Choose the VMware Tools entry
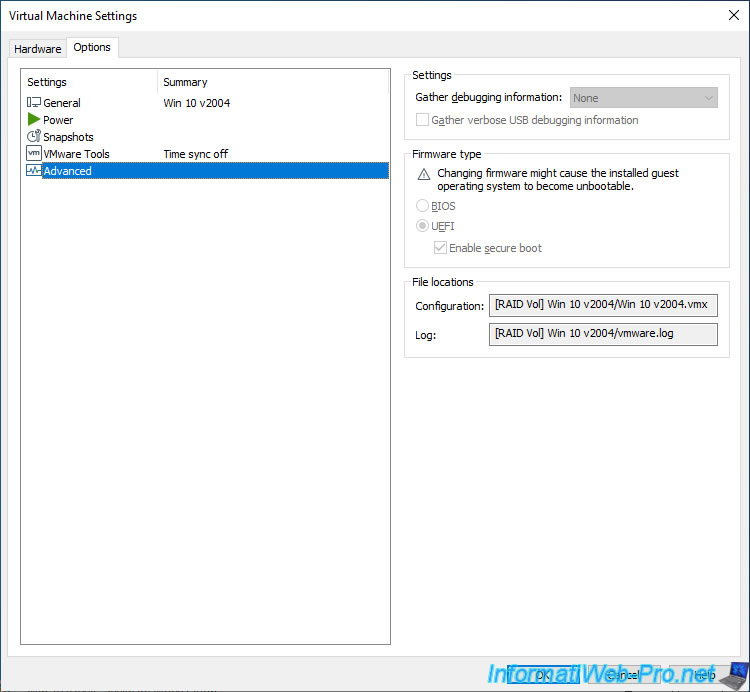Viewport: 750px width, 692px height. tap(207, 154)
